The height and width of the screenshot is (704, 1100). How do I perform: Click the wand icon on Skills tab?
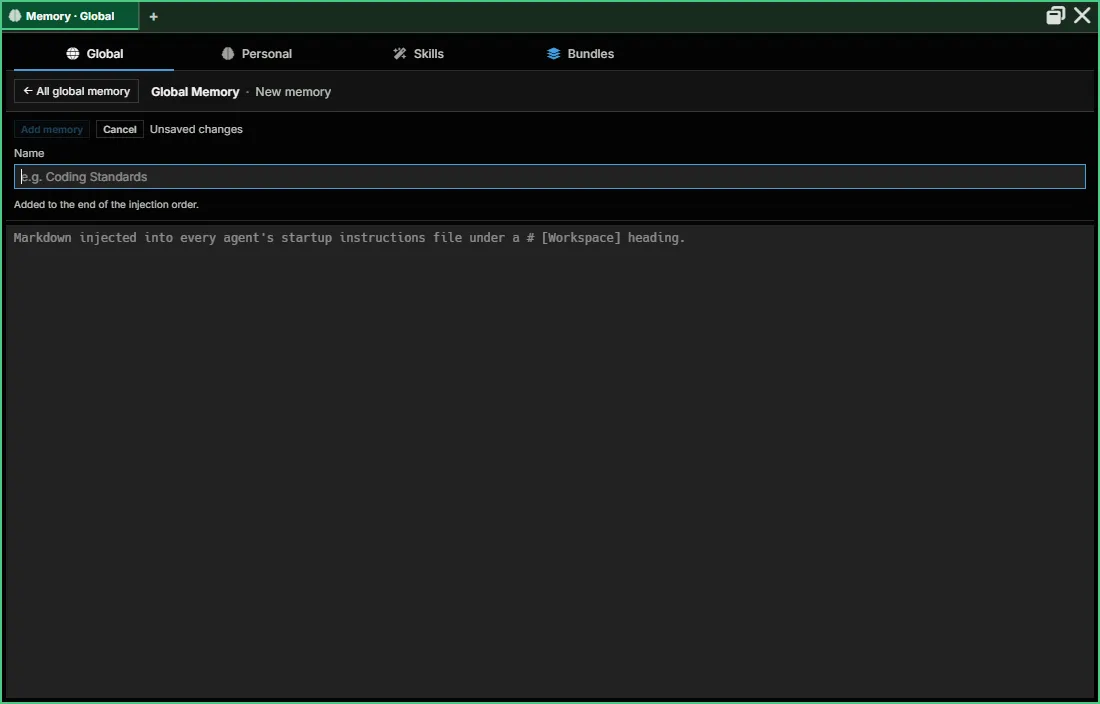point(400,54)
